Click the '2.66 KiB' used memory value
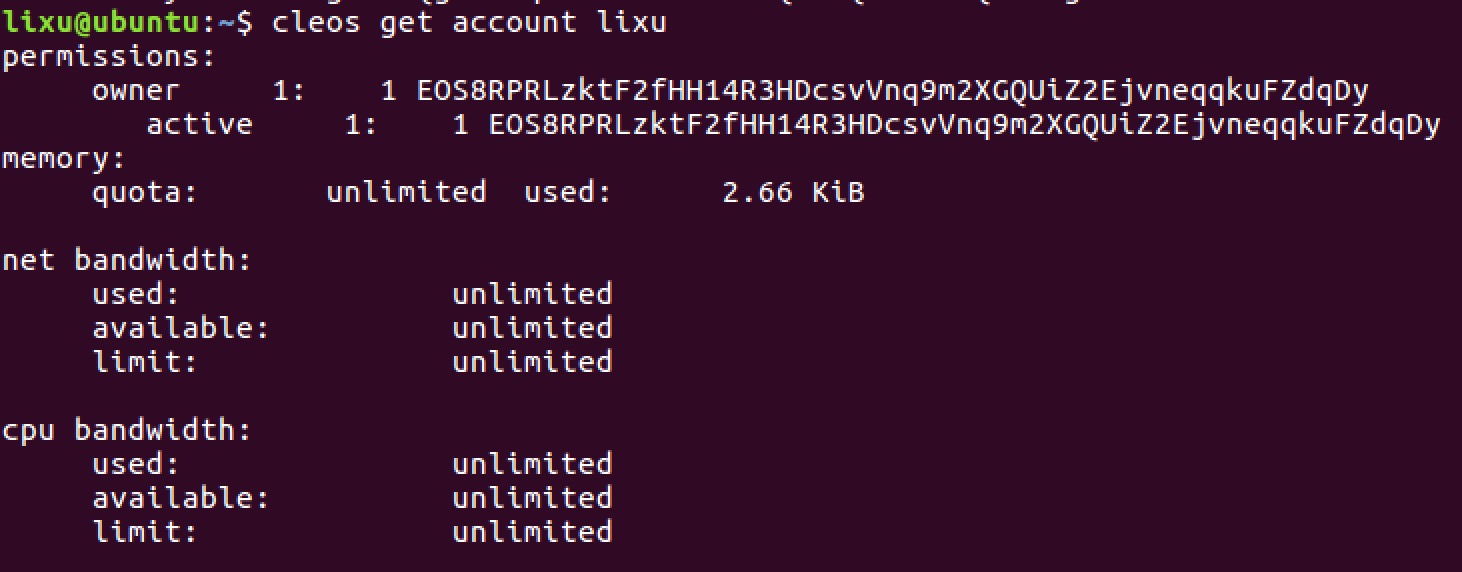 pos(793,193)
